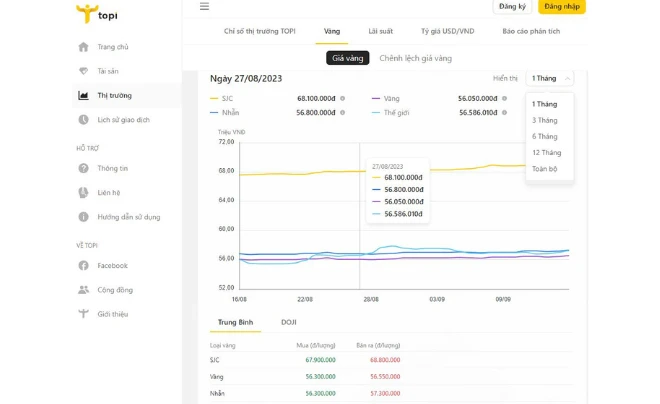The width and height of the screenshot is (660, 404).
Task: Click the Đăng ký button
Action: [512, 7]
